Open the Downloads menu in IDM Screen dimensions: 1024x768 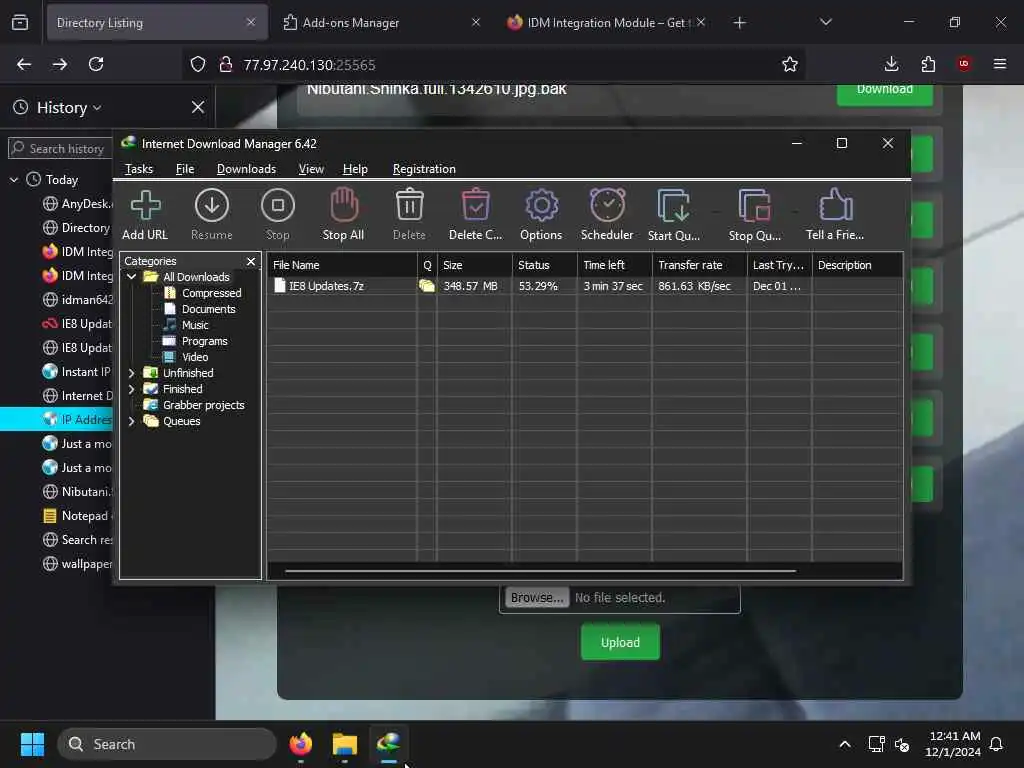click(246, 169)
